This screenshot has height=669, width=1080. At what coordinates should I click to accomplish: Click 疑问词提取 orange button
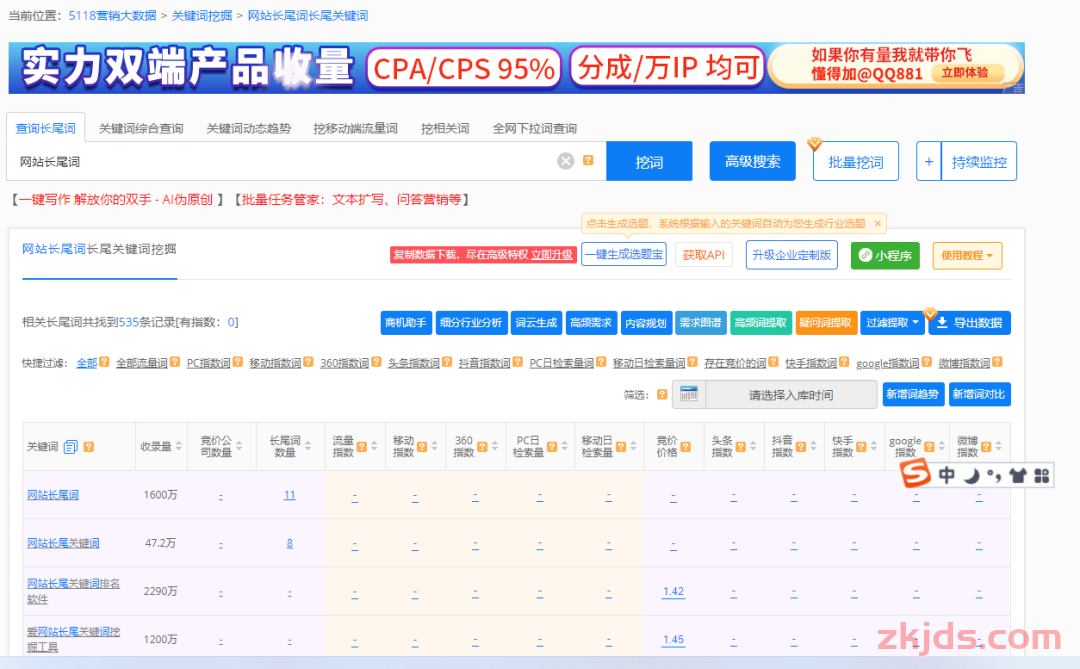coord(826,322)
